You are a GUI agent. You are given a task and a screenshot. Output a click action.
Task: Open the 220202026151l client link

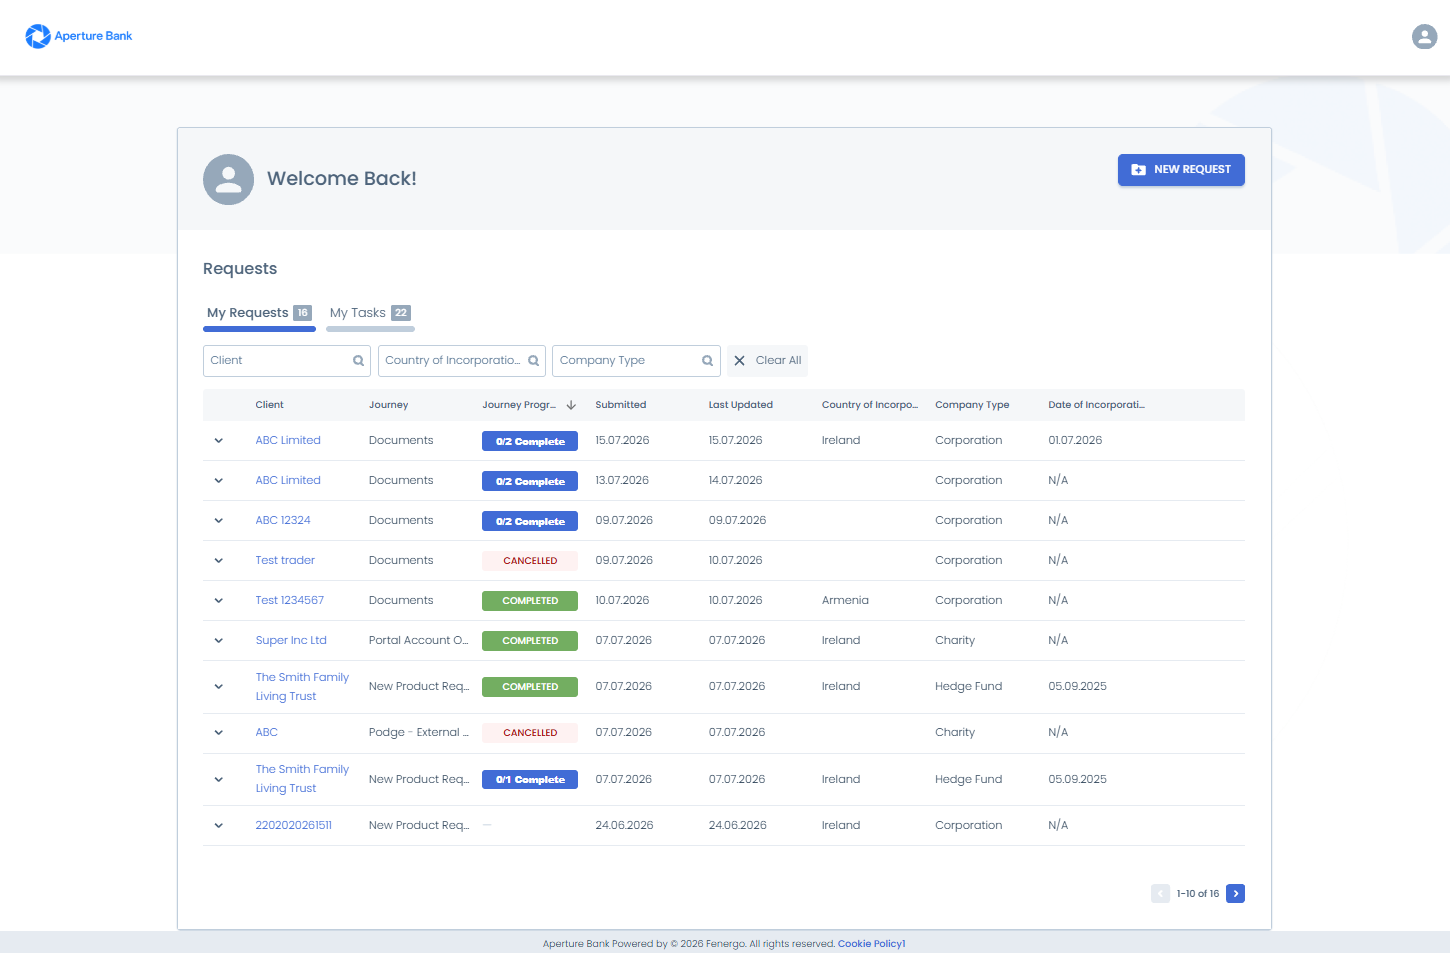(x=293, y=826)
